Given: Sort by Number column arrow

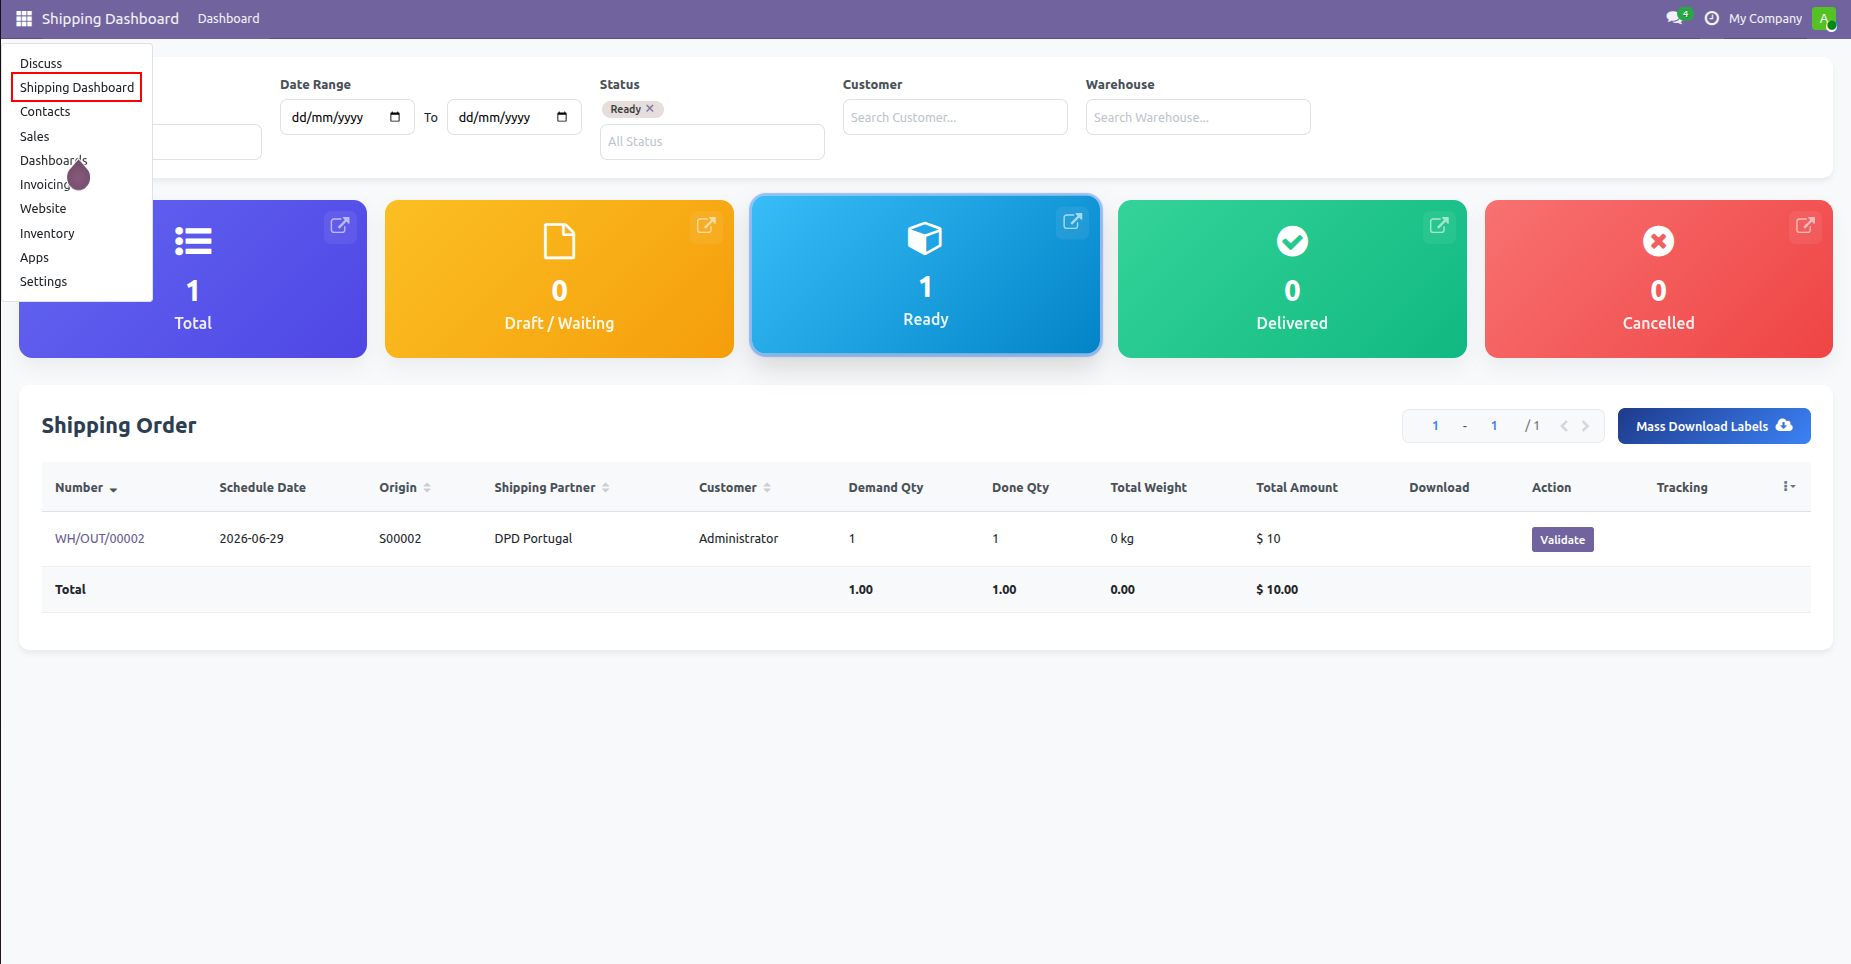Looking at the screenshot, I should click(x=113, y=489).
